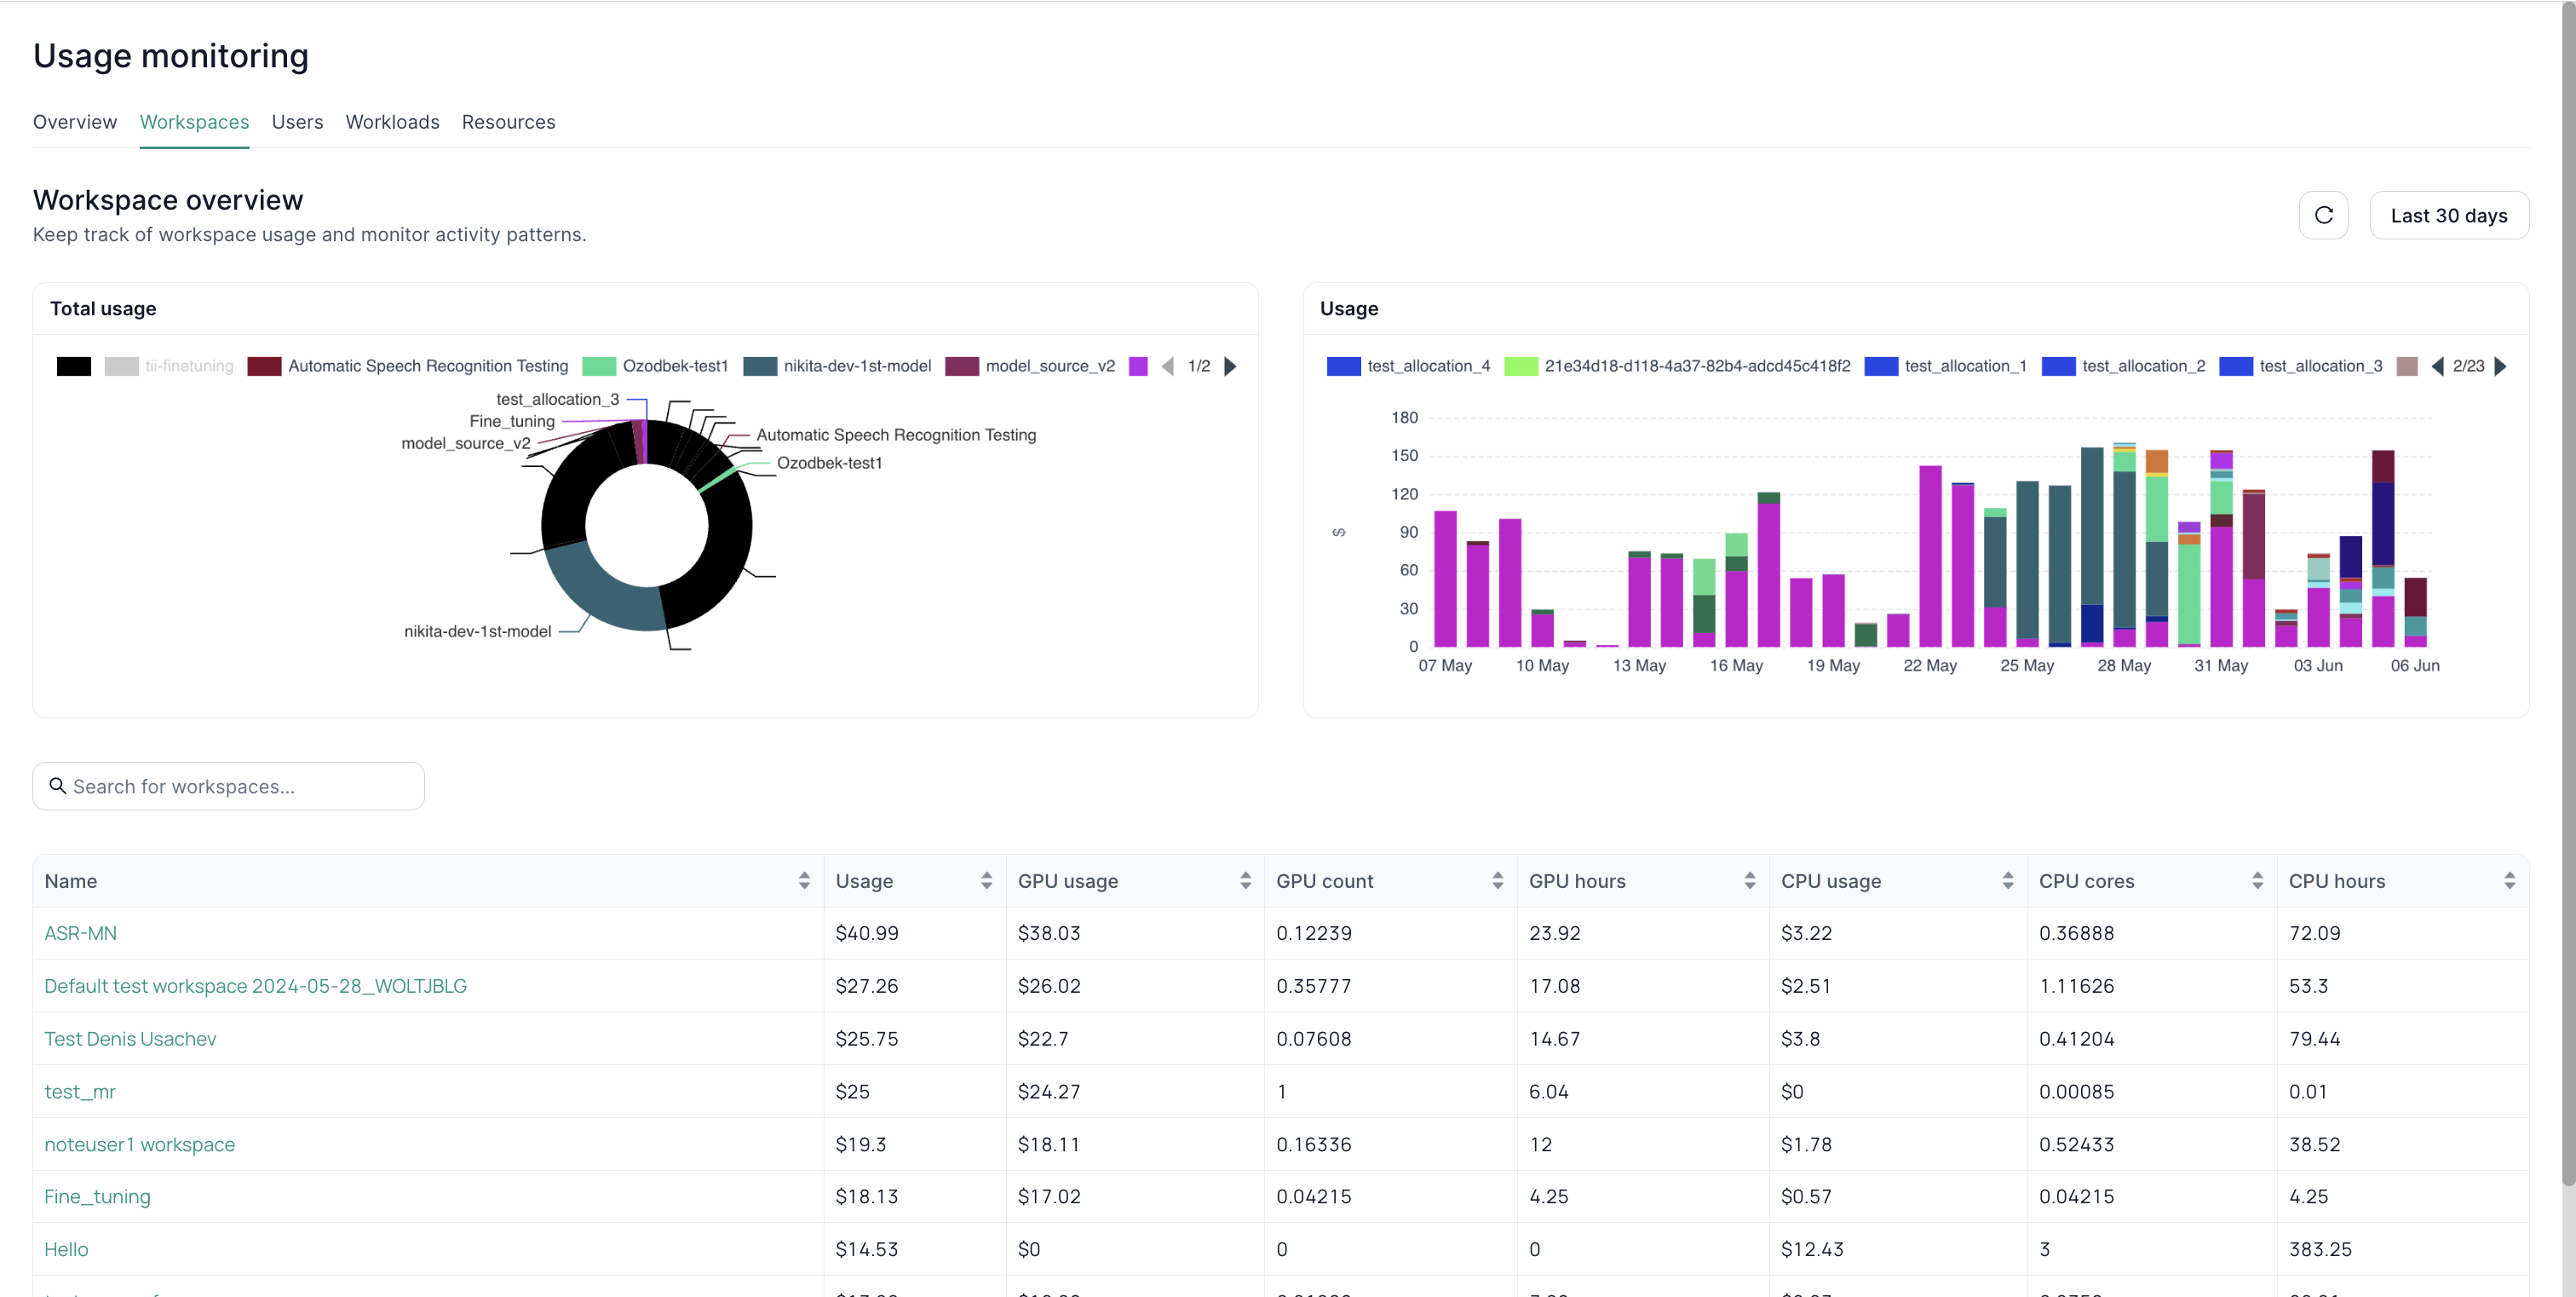Switch to the Users tab
Screen dimensions: 2576x1297
(x=297, y=122)
